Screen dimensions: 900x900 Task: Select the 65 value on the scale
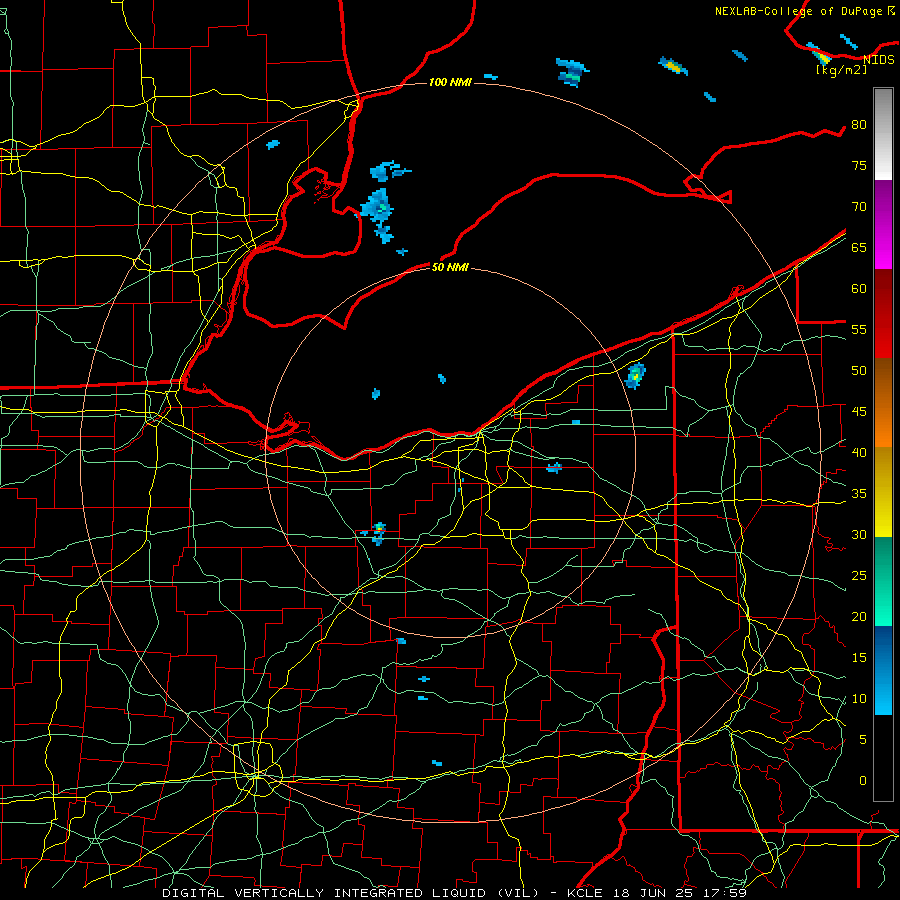pos(859,248)
